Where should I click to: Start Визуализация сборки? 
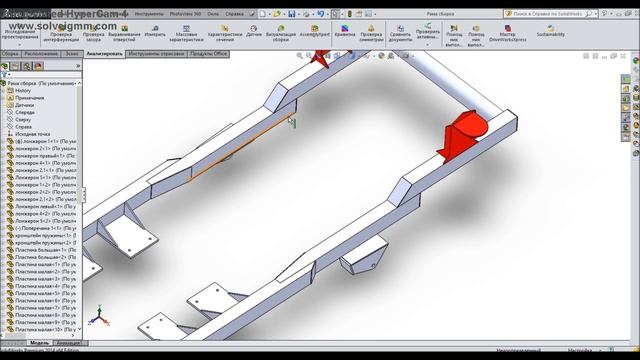coord(281,34)
